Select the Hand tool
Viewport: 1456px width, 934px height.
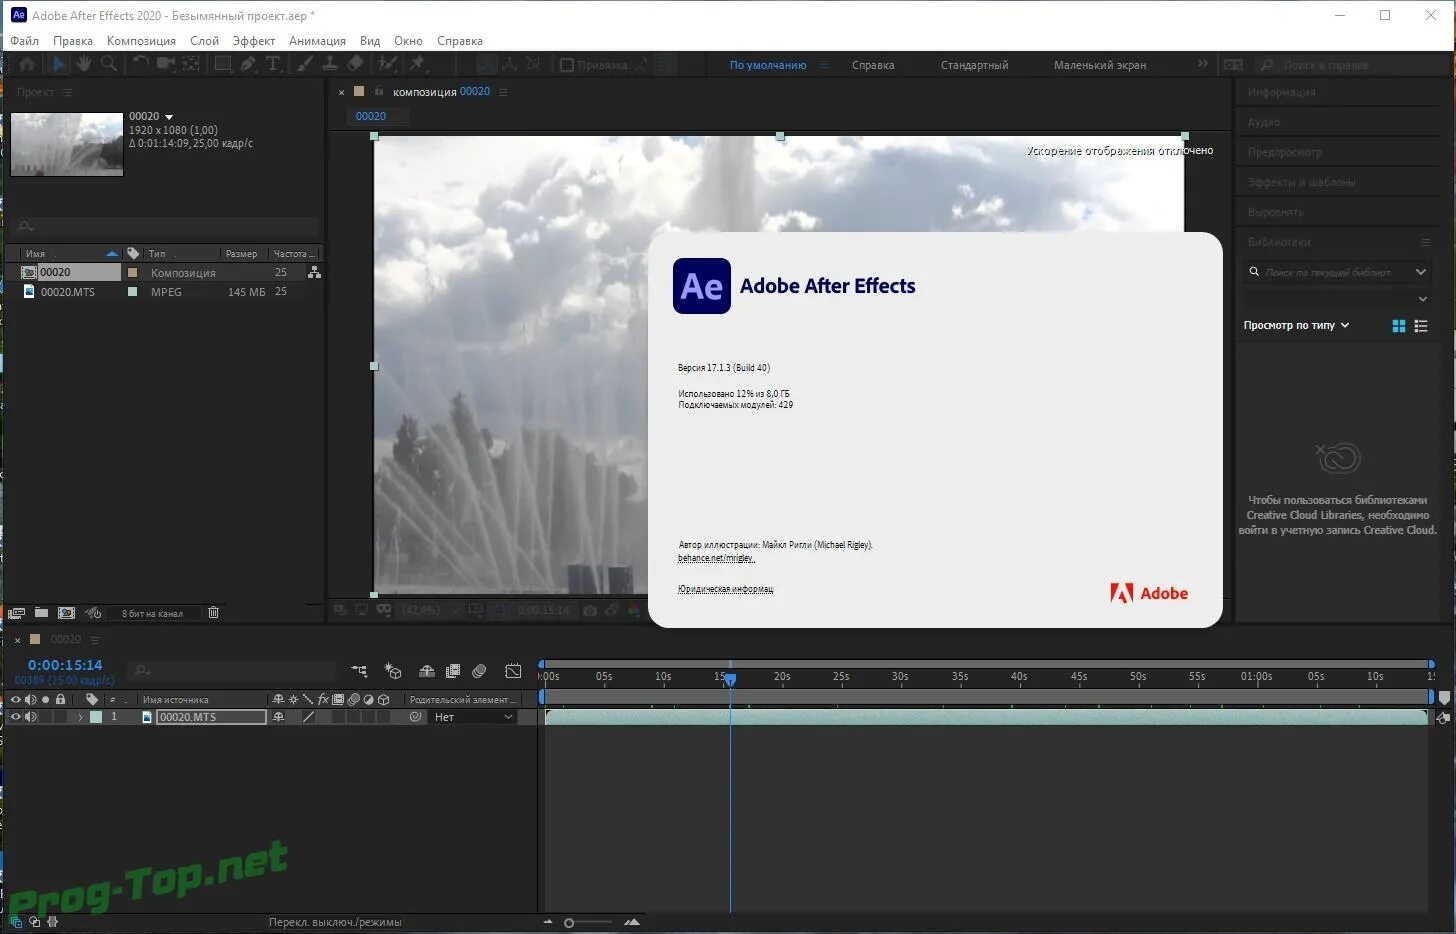(x=84, y=64)
